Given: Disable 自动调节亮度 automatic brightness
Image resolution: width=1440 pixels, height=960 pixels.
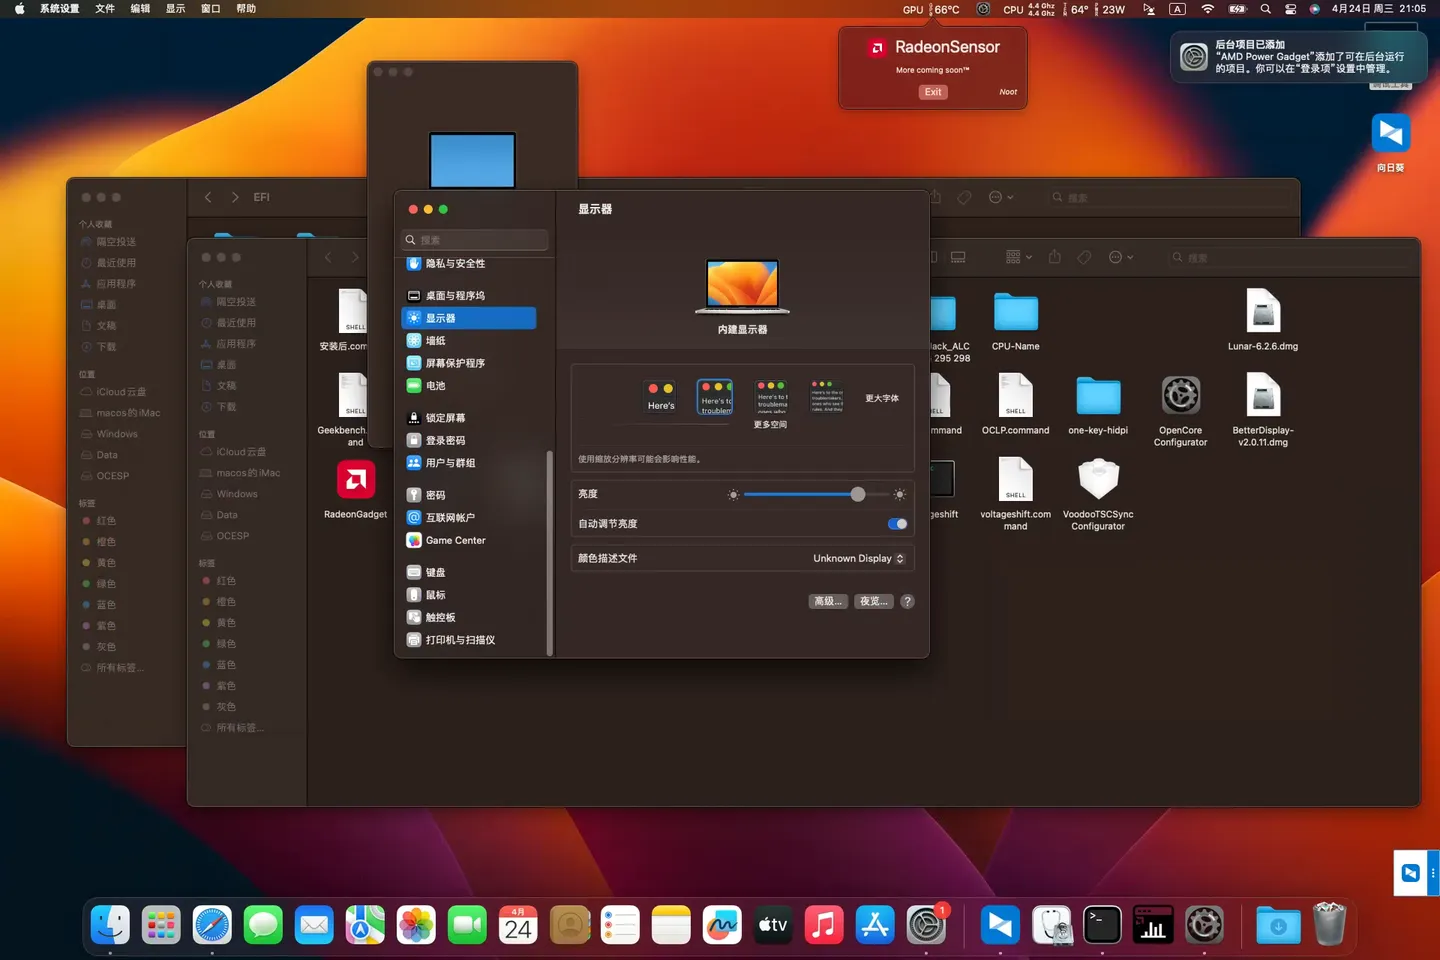Looking at the screenshot, I should pos(896,523).
